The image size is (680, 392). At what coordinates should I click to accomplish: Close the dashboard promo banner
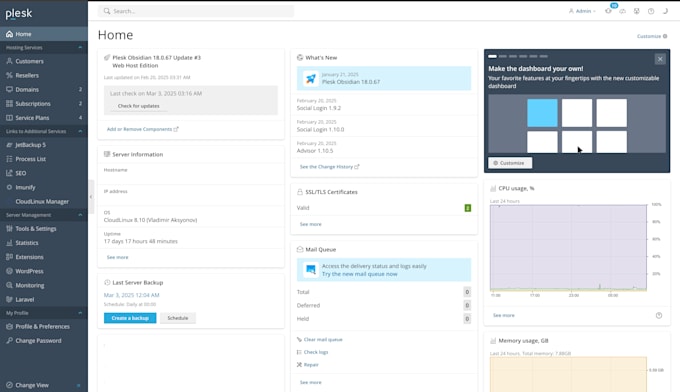pos(660,59)
